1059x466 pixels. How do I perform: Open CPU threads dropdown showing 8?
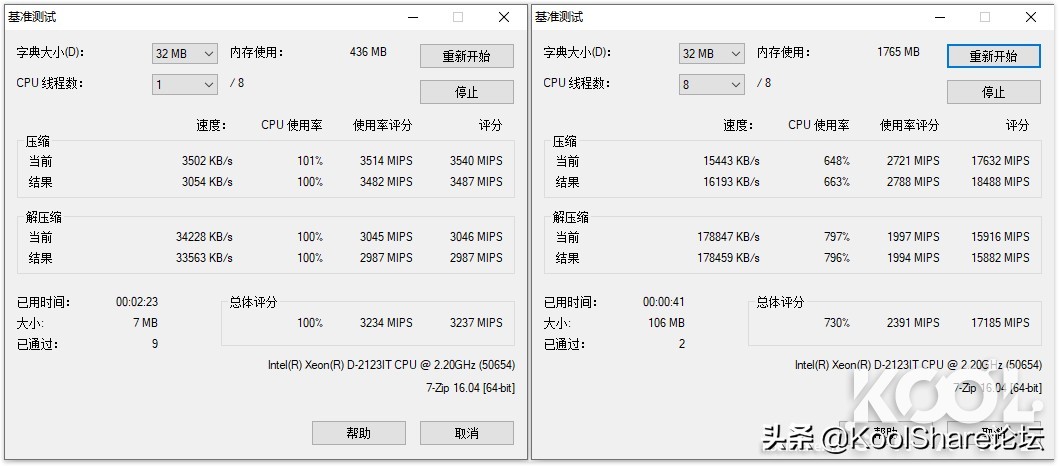tap(711, 84)
